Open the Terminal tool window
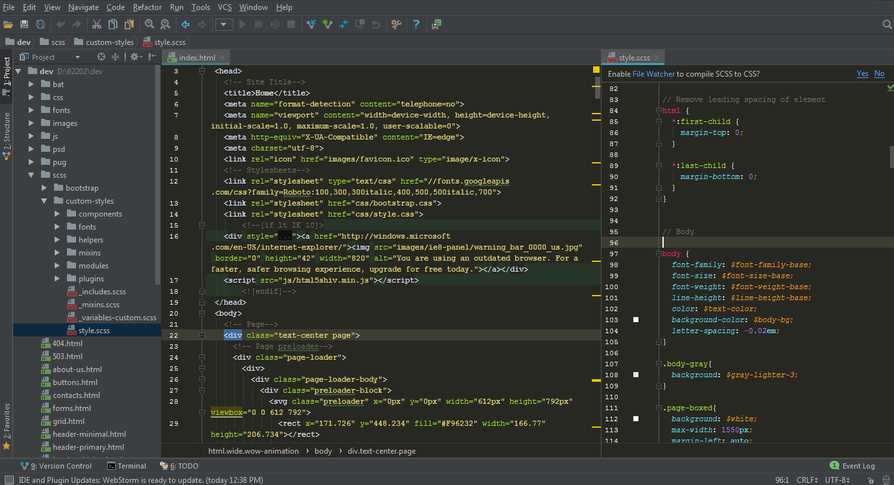894x485 pixels. click(126, 466)
